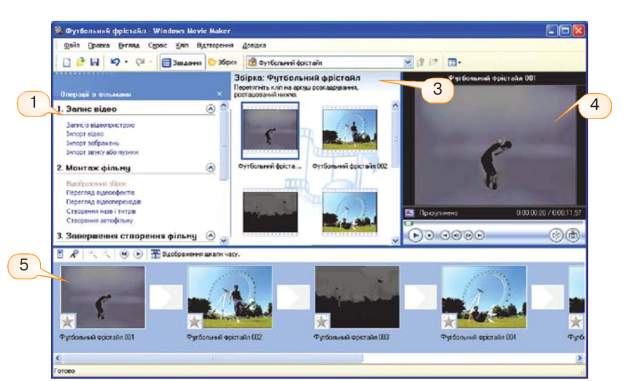
Task: Click the 'Перегляд відеопереходів' link
Action: [104, 202]
